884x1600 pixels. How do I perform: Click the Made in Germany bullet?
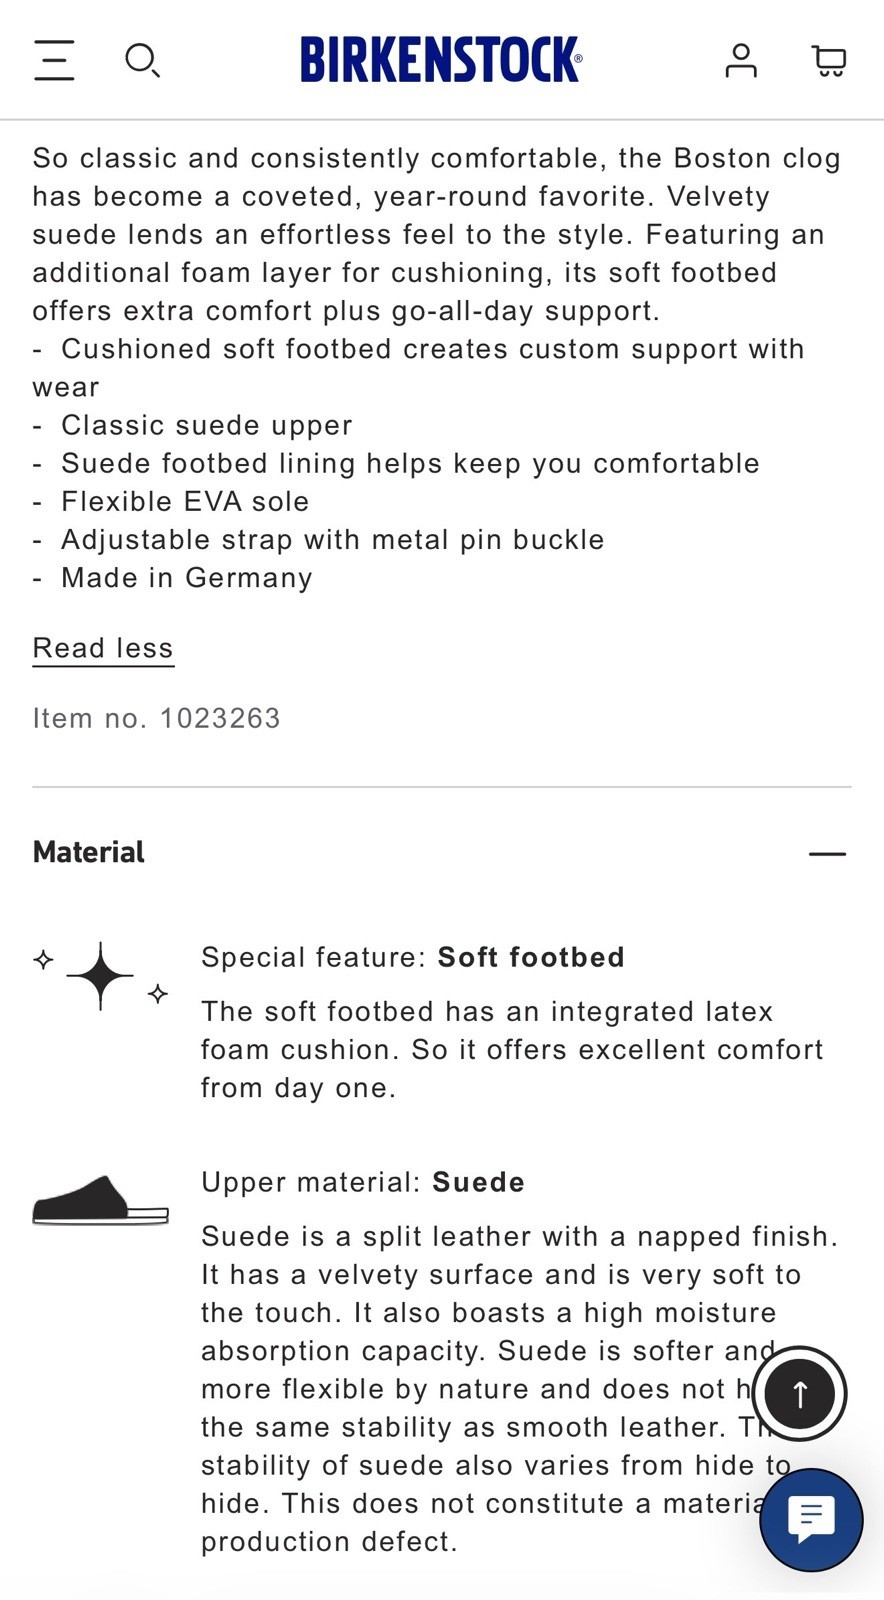[173, 578]
